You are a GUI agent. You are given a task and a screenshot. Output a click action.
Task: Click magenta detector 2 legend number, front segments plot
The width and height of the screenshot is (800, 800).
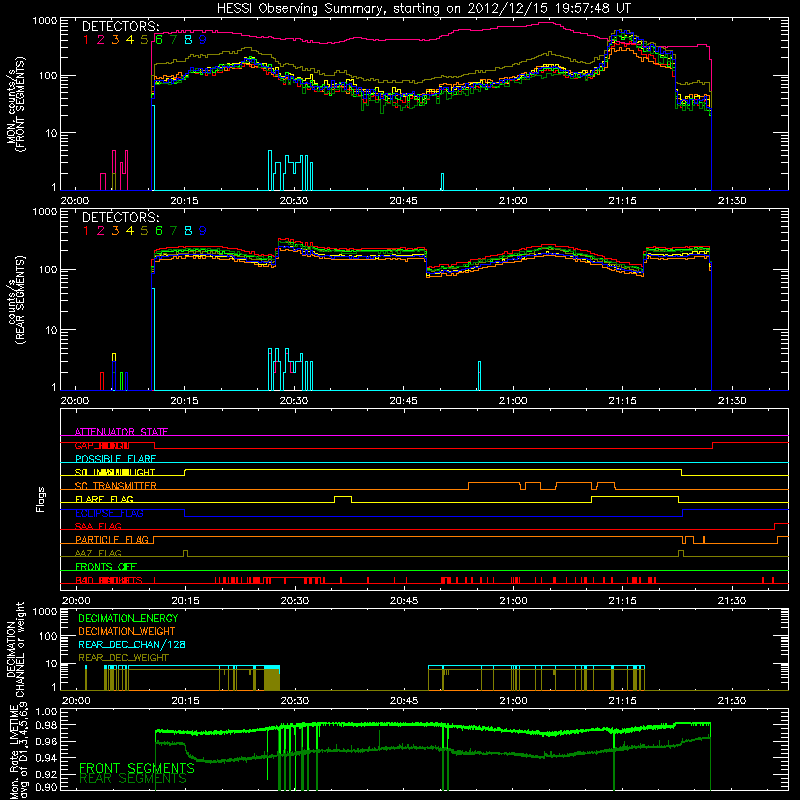click(x=101, y=39)
